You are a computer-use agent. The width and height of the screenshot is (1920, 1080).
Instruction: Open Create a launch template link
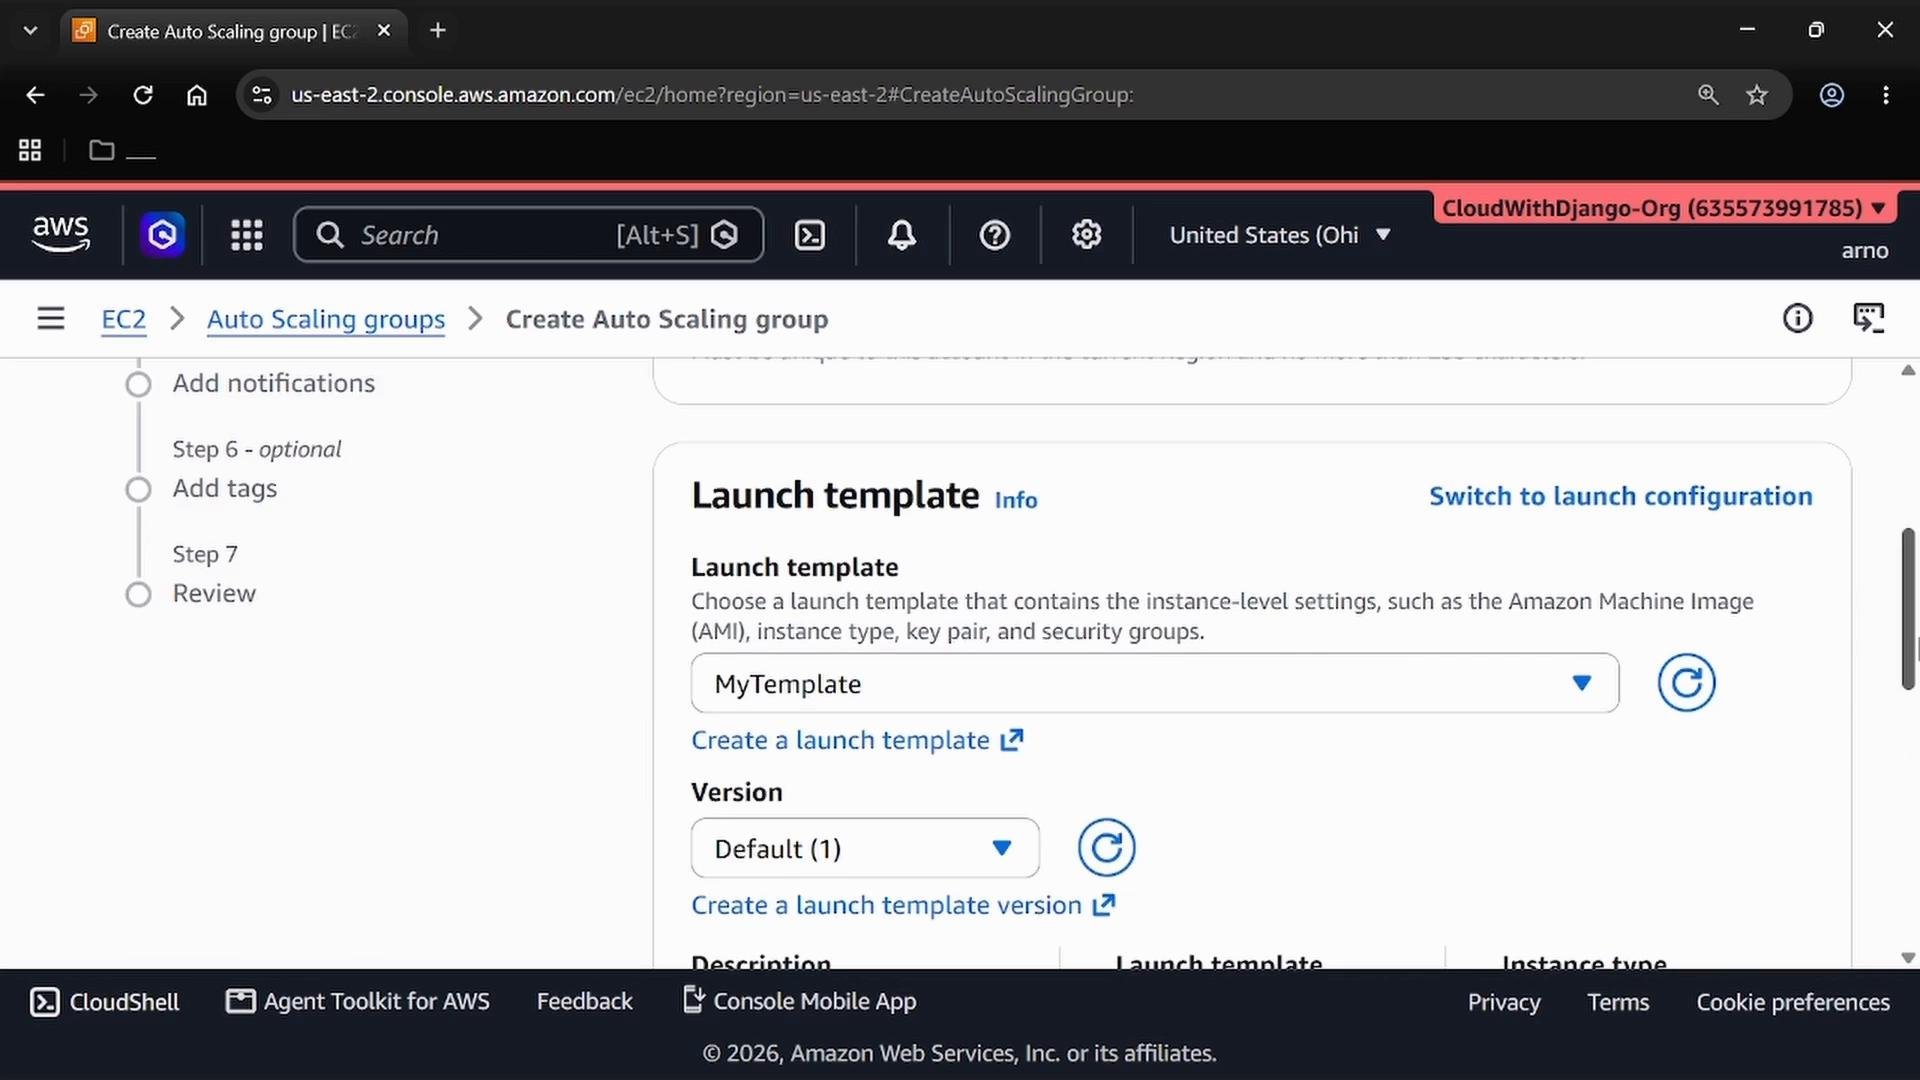click(x=857, y=740)
